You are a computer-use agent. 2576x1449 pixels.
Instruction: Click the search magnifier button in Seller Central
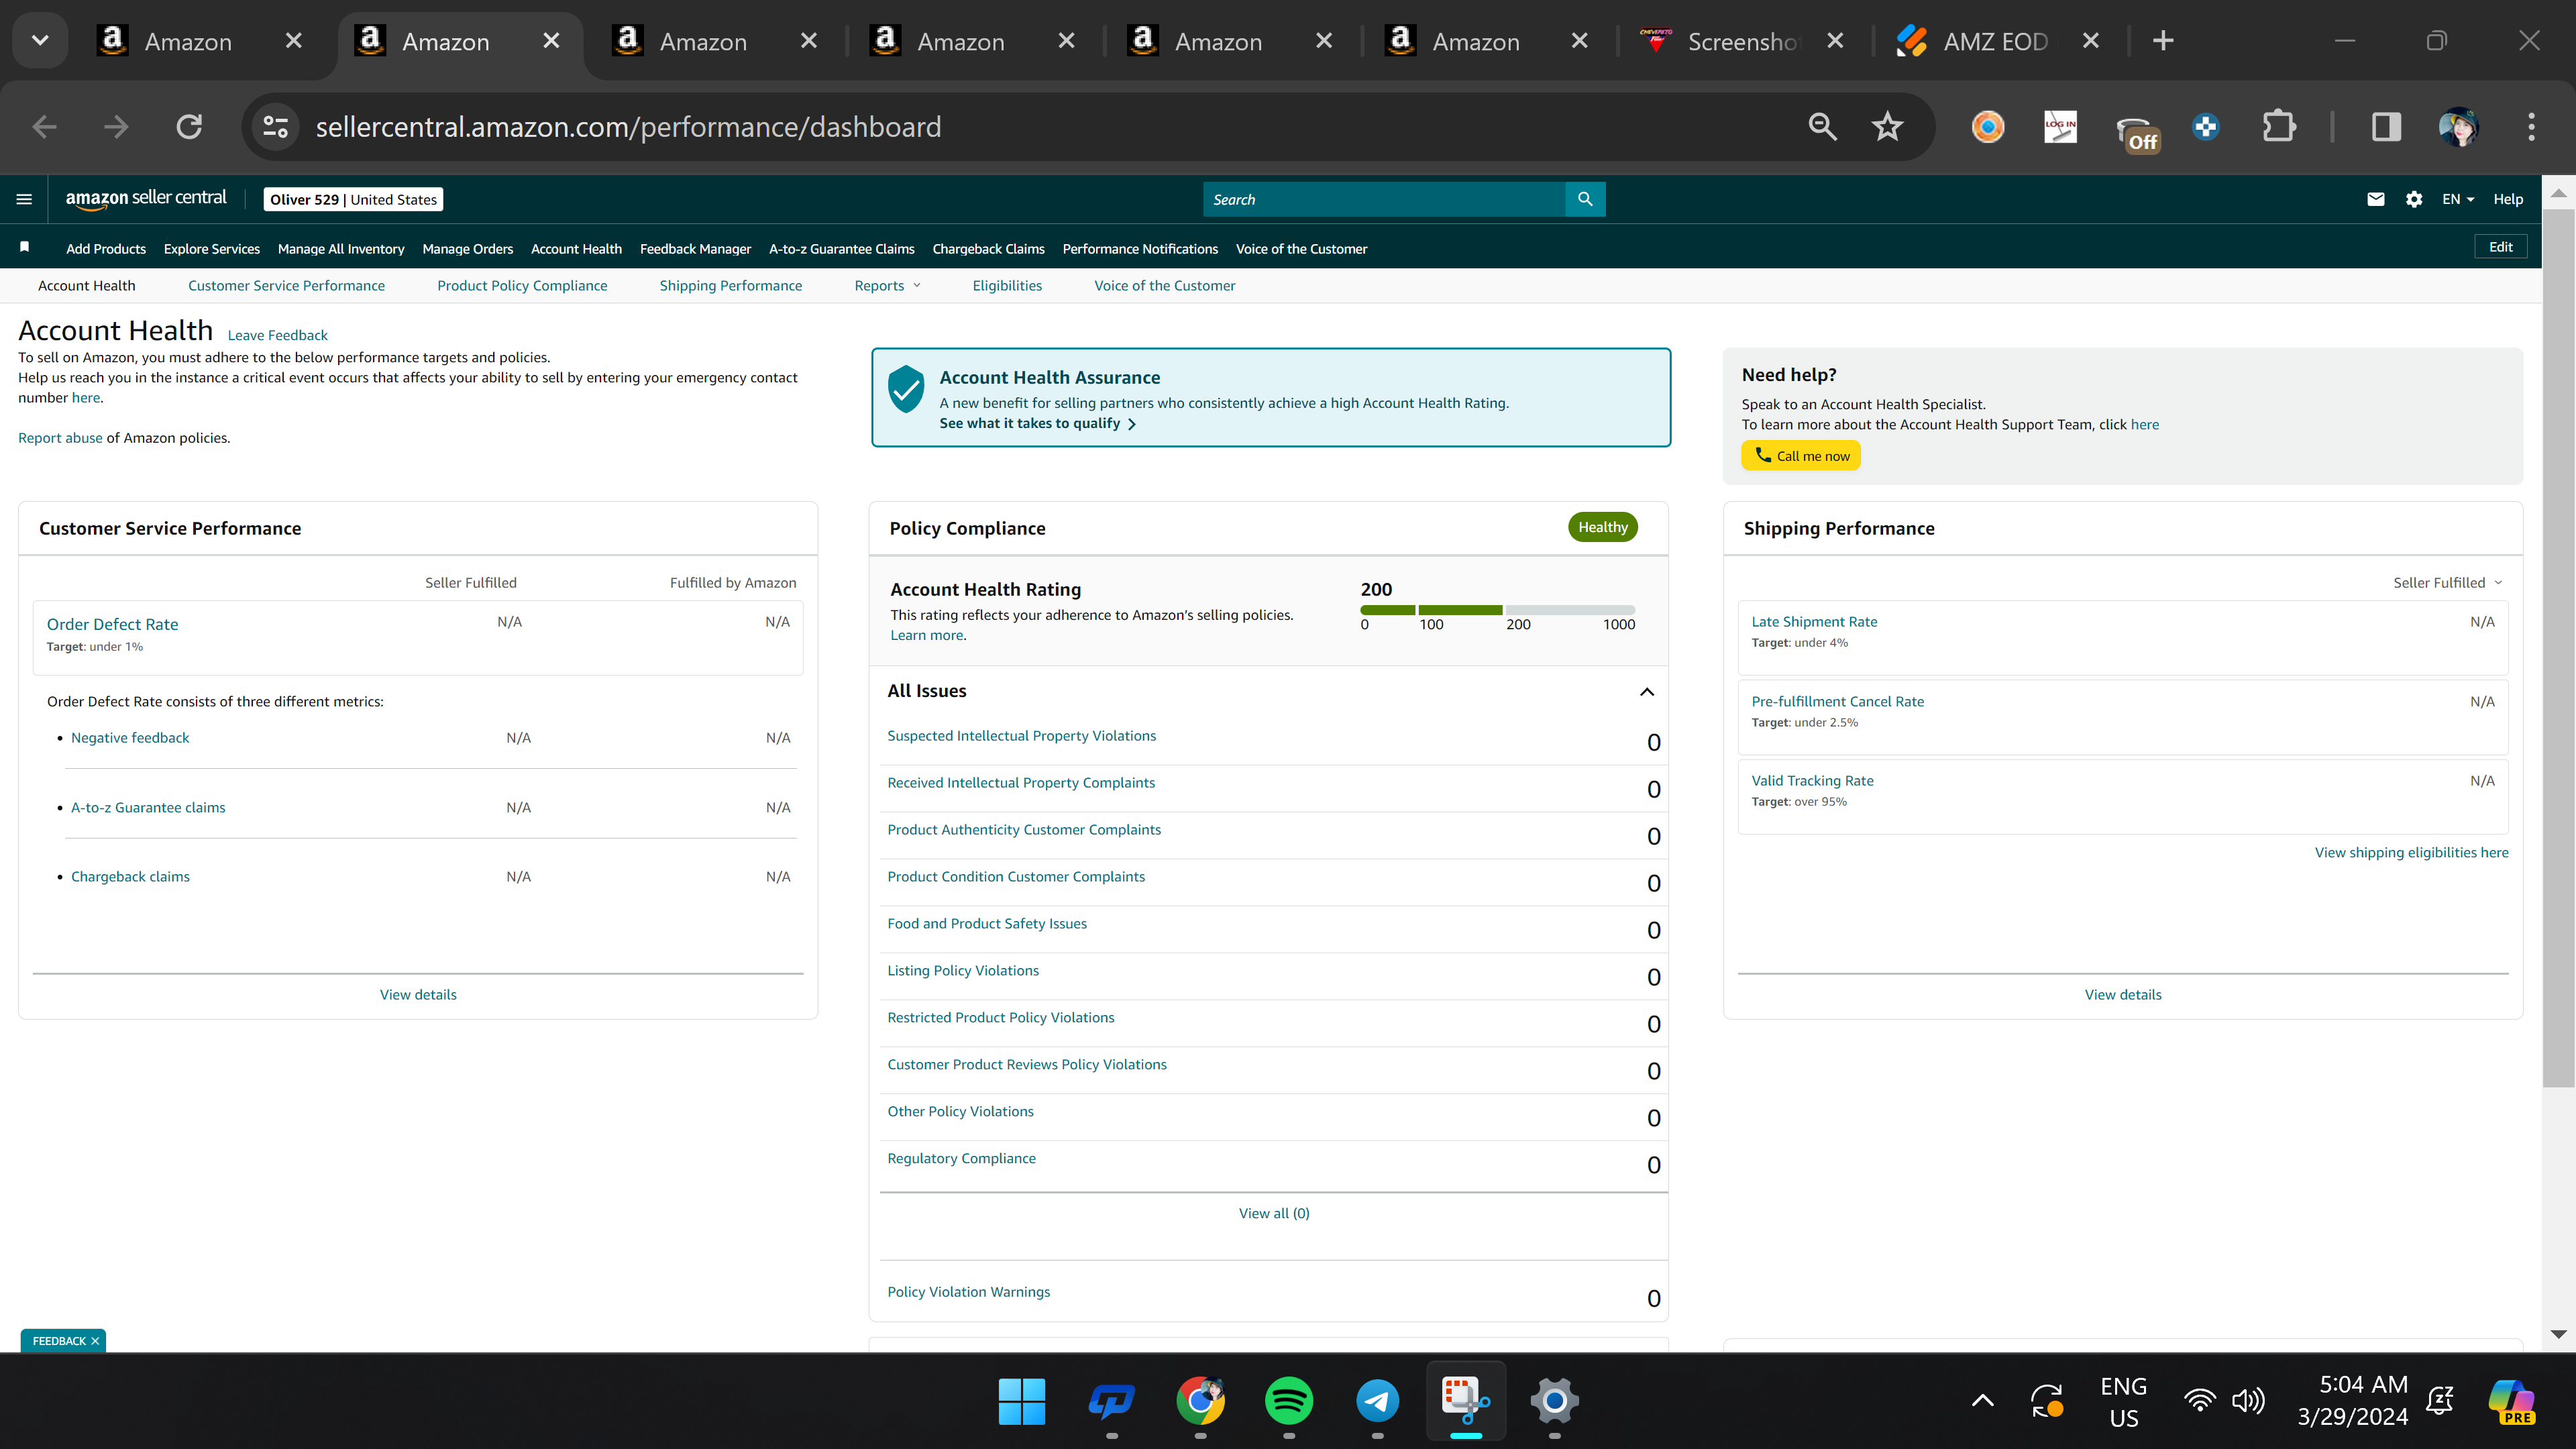click(x=1585, y=199)
